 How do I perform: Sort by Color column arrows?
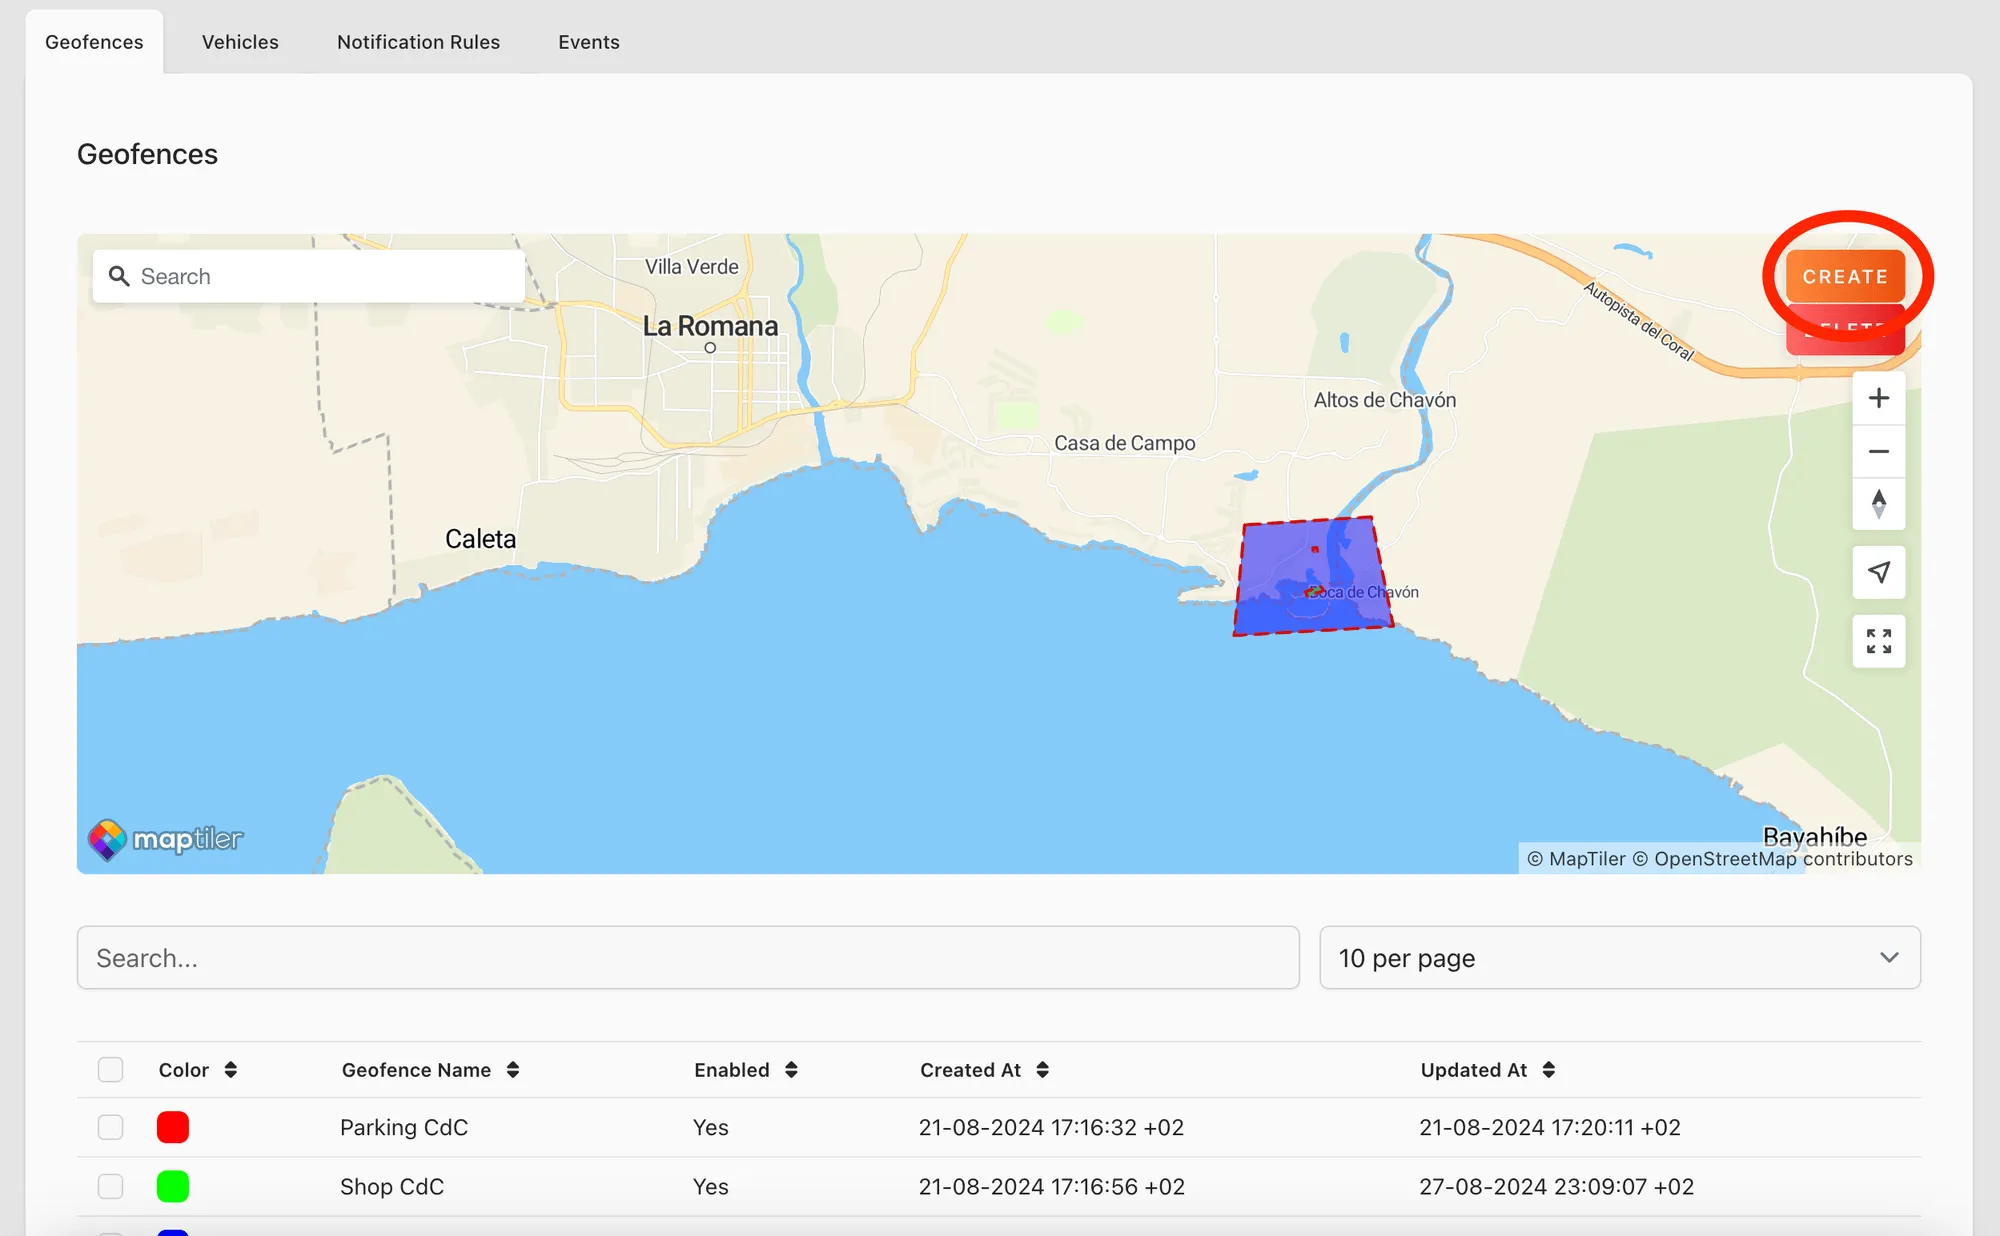coord(231,1070)
